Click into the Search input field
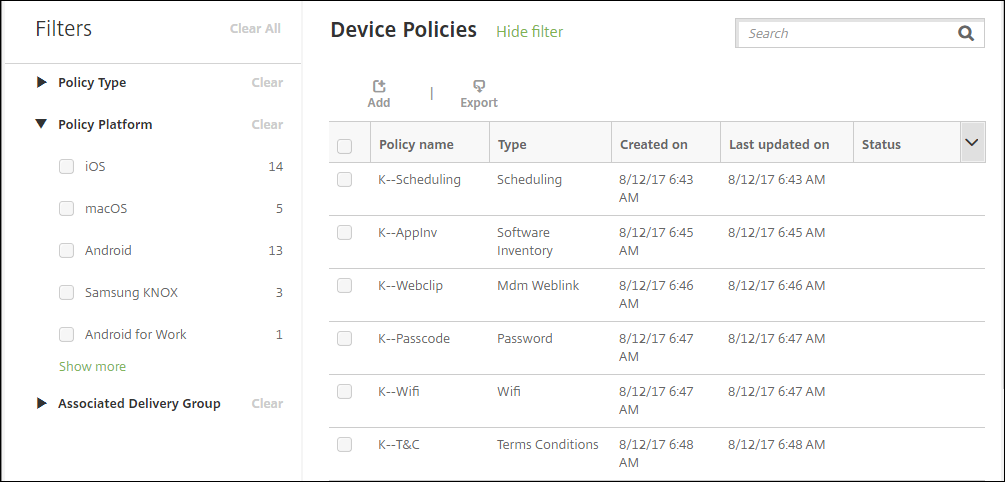This screenshot has height=482, width=1005. (x=845, y=33)
